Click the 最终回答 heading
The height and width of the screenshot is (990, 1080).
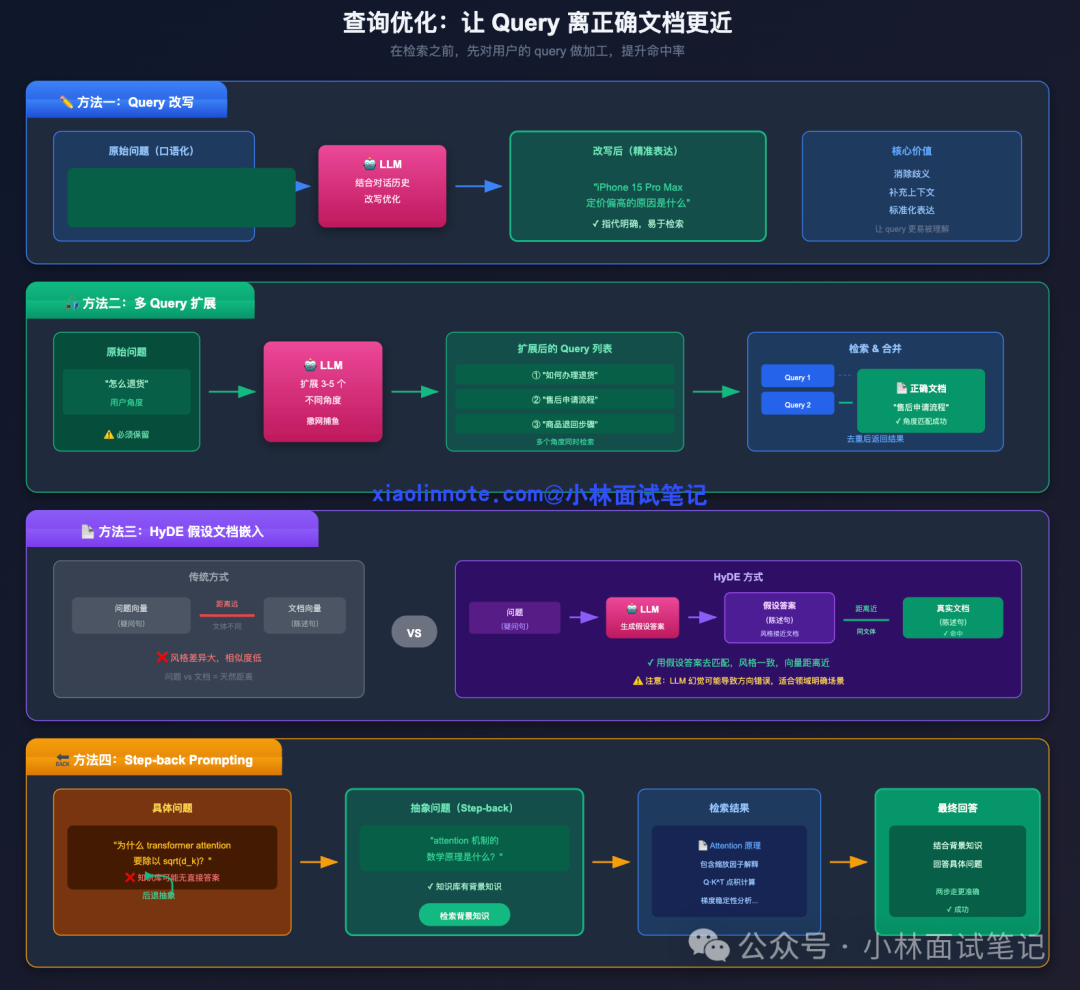click(x=957, y=807)
